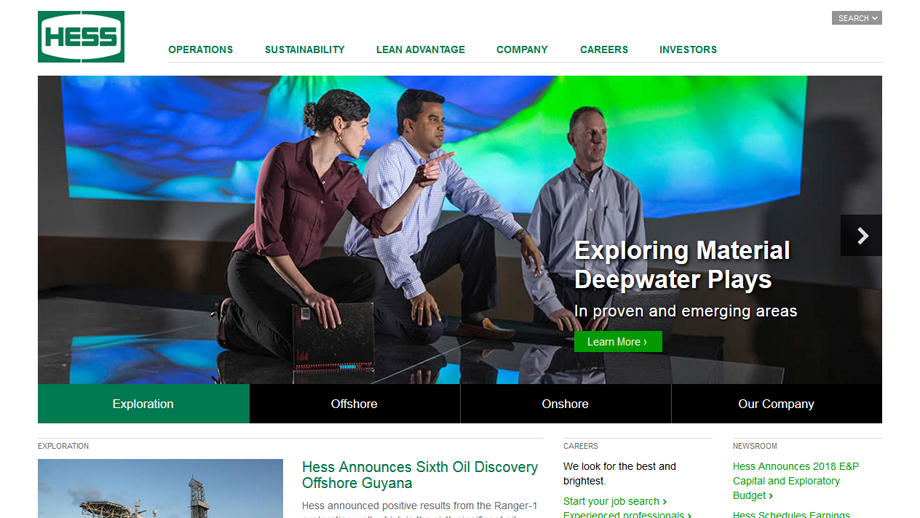Go to Lean Advantage section
Viewport: 920px width, 518px height.
[x=420, y=49]
